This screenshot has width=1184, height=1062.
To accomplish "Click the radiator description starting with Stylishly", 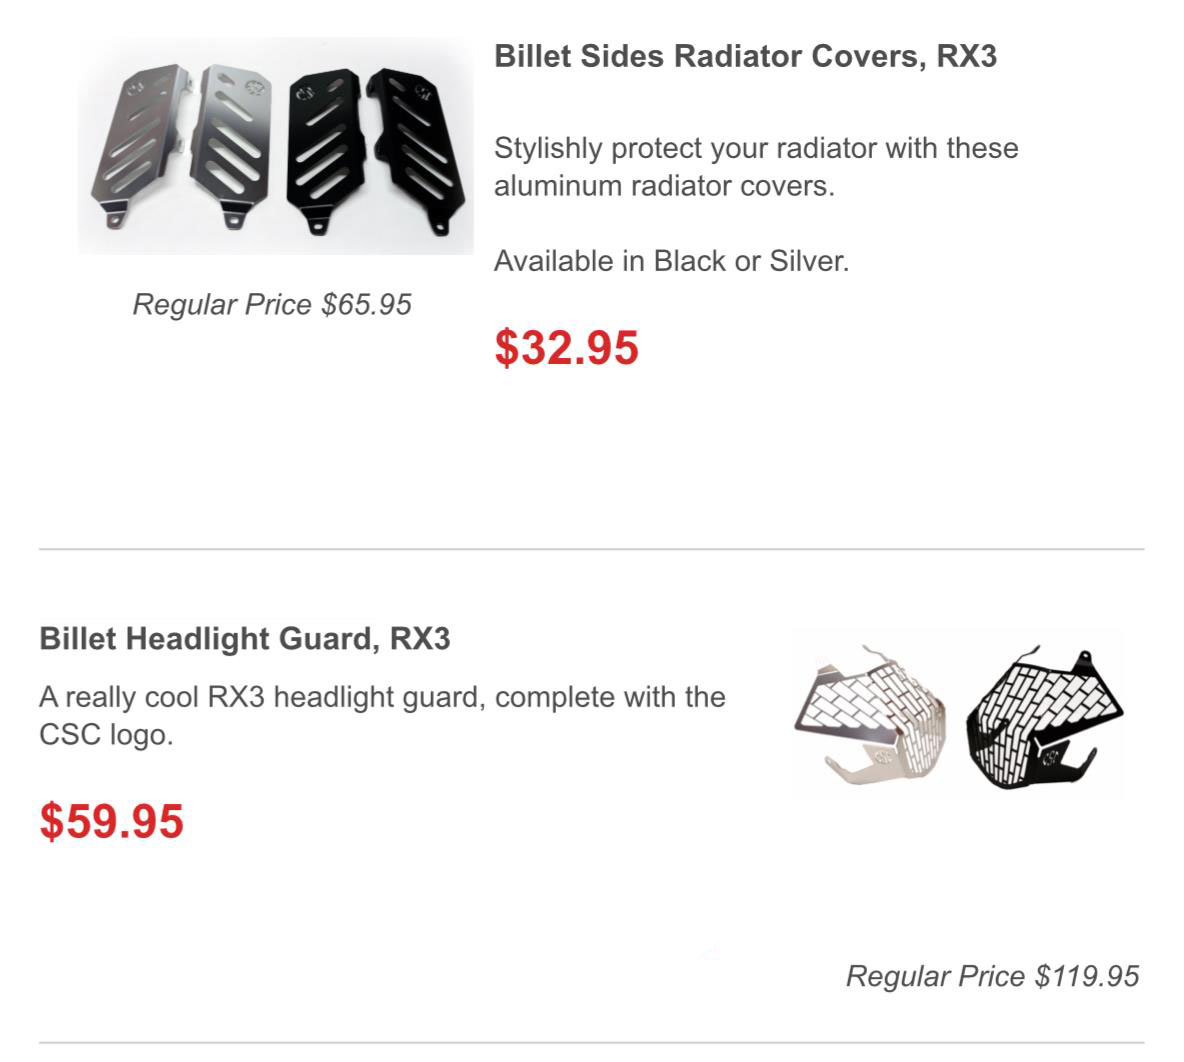I will [756, 167].
